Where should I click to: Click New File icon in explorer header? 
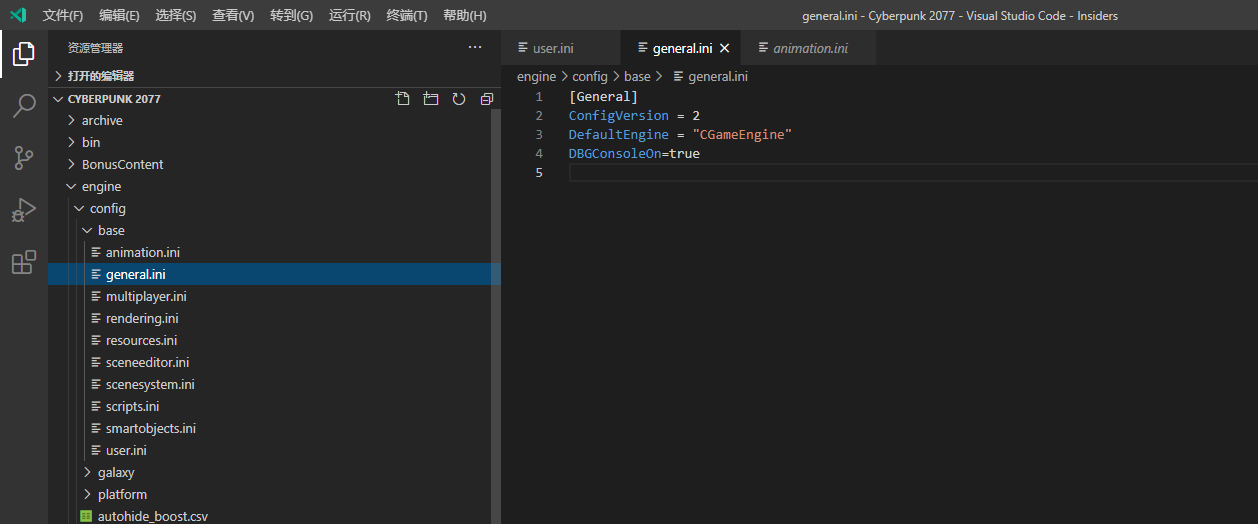(402, 99)
